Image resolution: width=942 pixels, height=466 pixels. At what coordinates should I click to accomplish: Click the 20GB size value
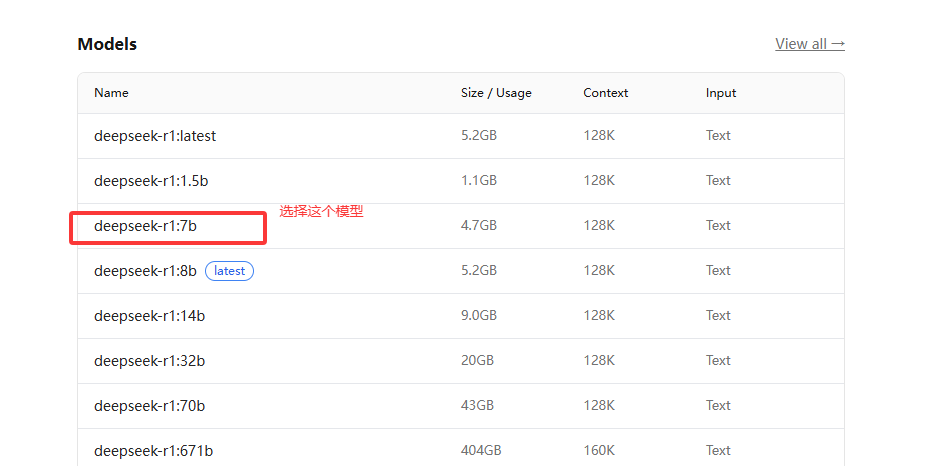click(477, 360)
